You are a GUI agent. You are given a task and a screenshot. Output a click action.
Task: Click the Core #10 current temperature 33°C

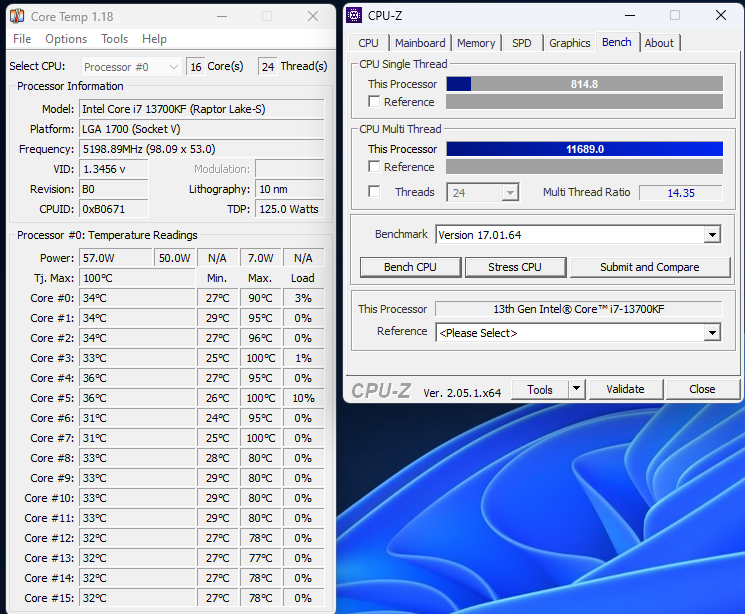click(137, 498)
